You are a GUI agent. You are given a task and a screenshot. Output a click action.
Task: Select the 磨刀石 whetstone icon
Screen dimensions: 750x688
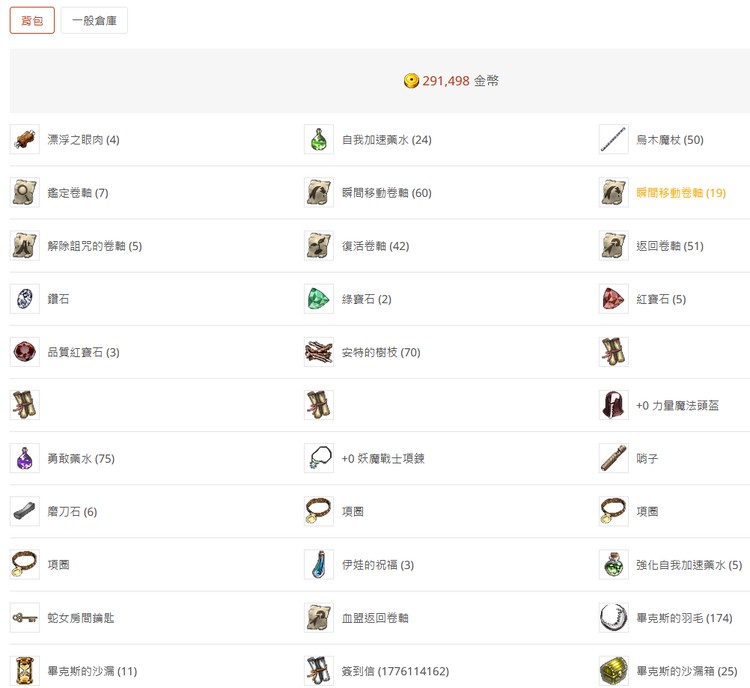pyautogui.click(x=25, y=512)
